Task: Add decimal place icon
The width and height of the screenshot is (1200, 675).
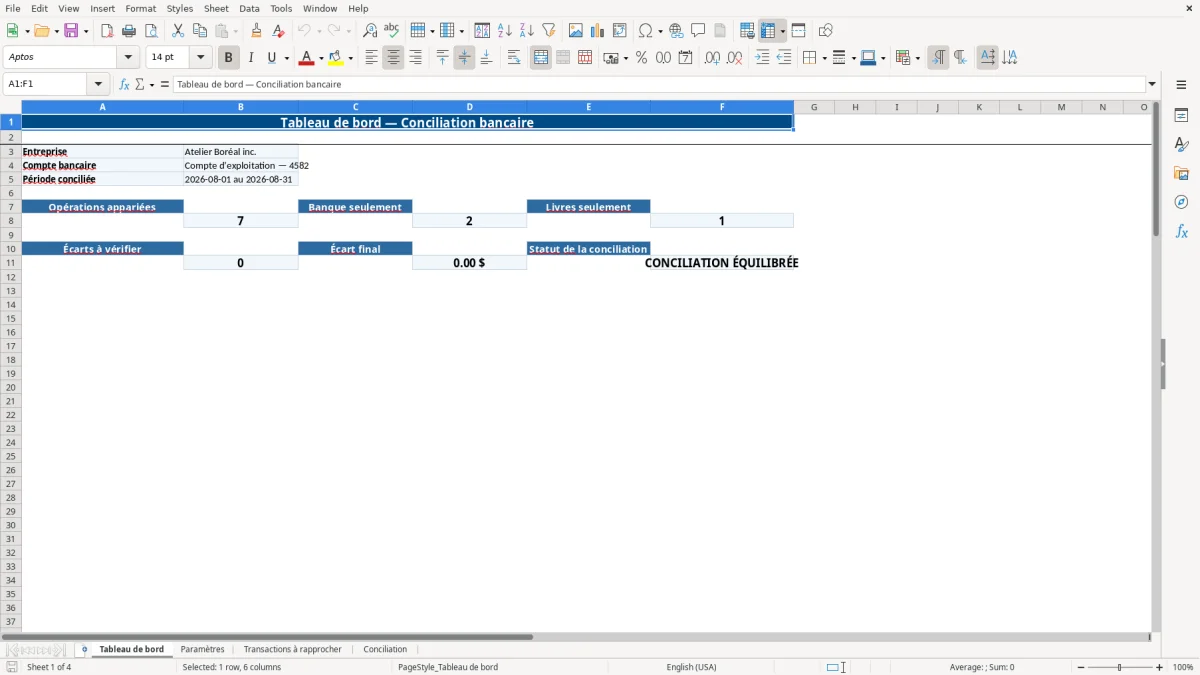Action: pos(712,58)
